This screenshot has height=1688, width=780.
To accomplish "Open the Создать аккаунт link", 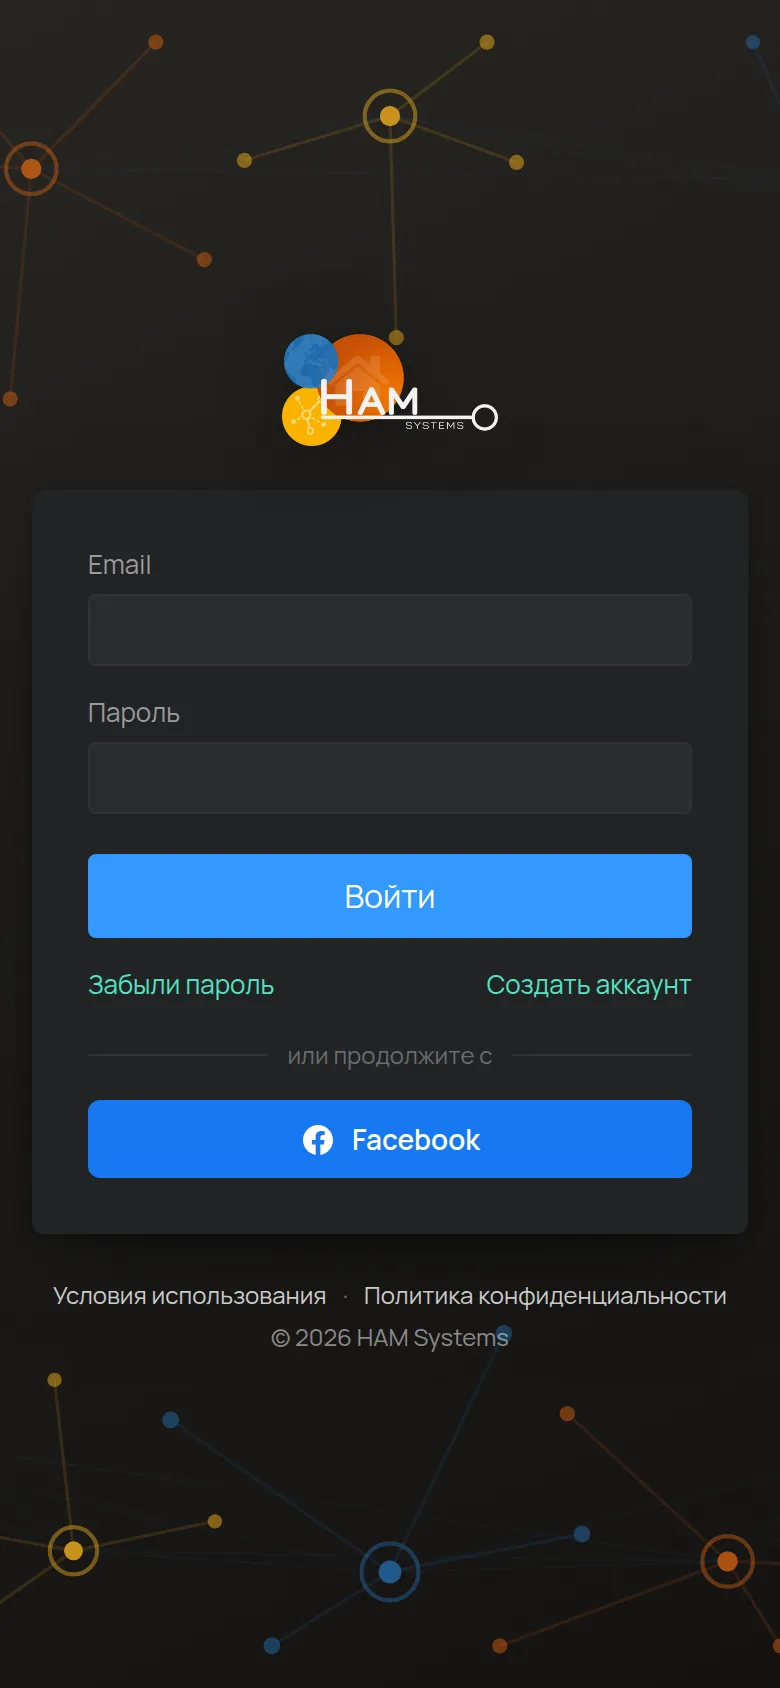I will coord(589,985).
